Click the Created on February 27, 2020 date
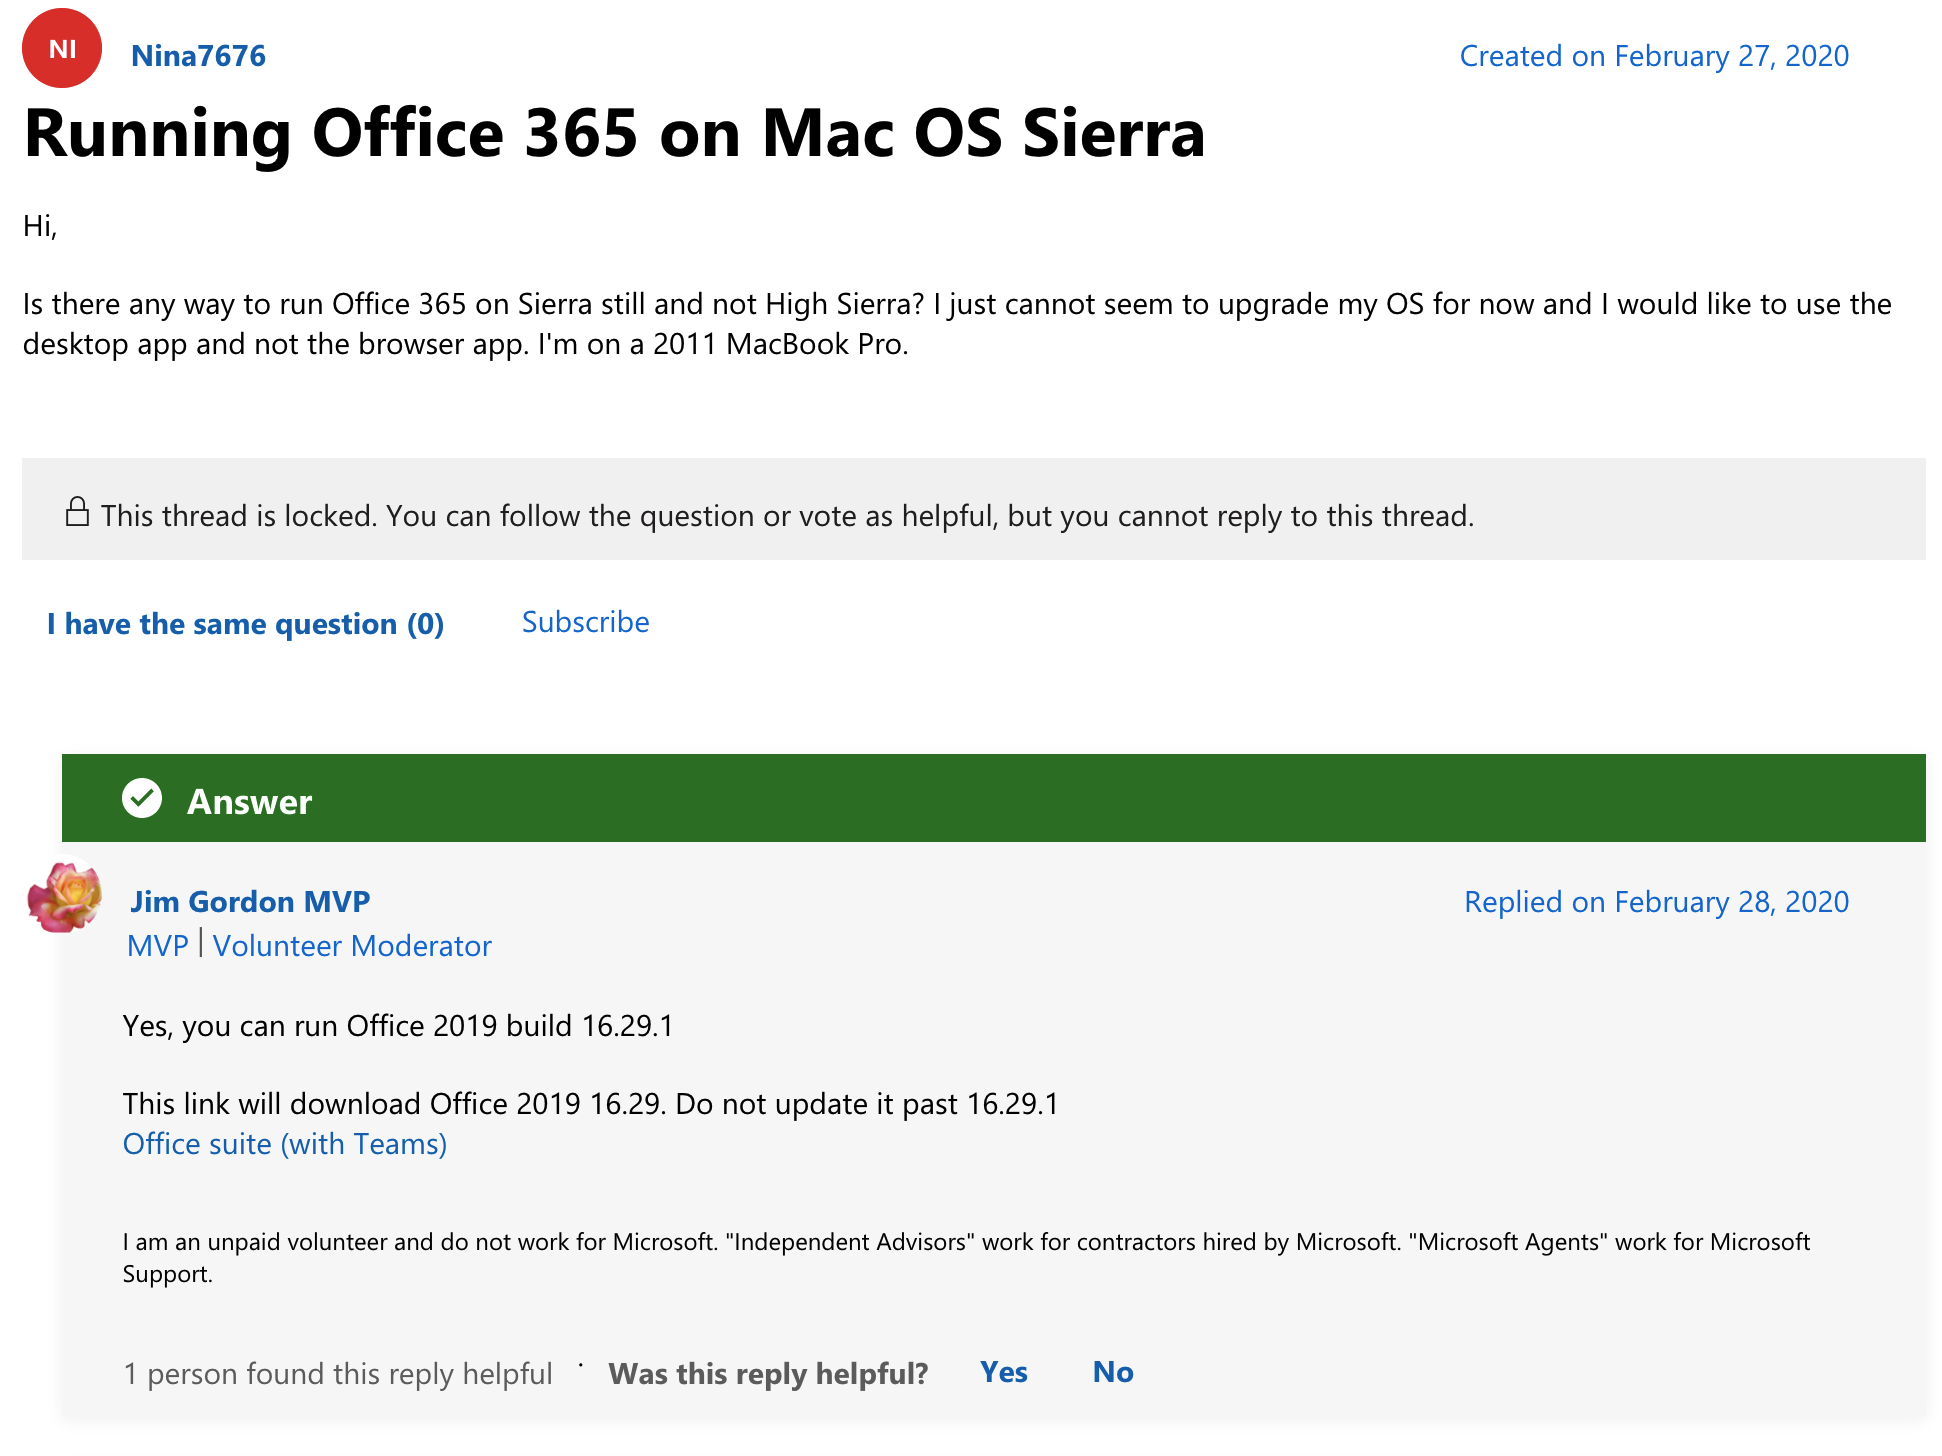 click(x=1654, y=56)
